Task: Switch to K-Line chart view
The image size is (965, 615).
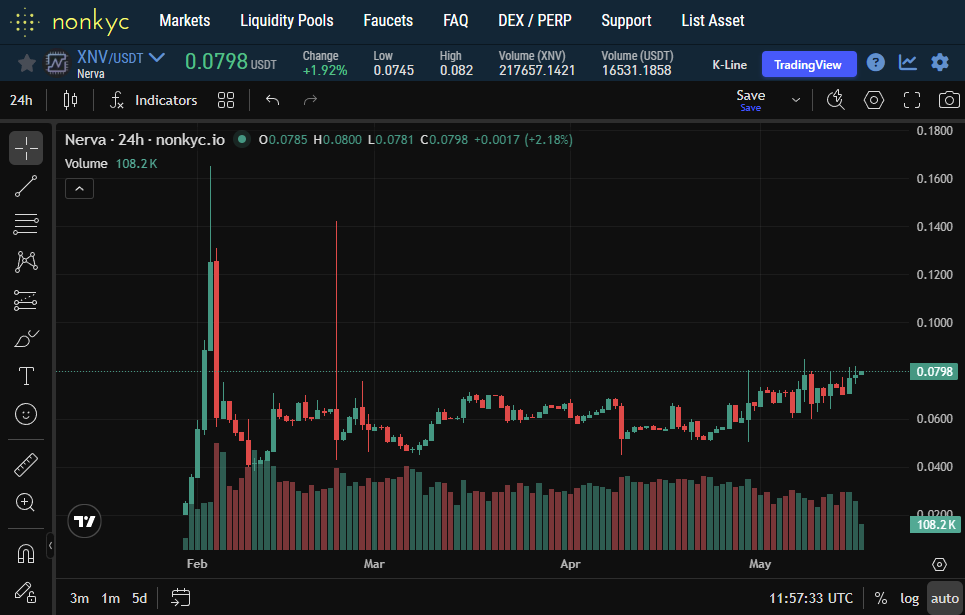Action: point(730,65)
